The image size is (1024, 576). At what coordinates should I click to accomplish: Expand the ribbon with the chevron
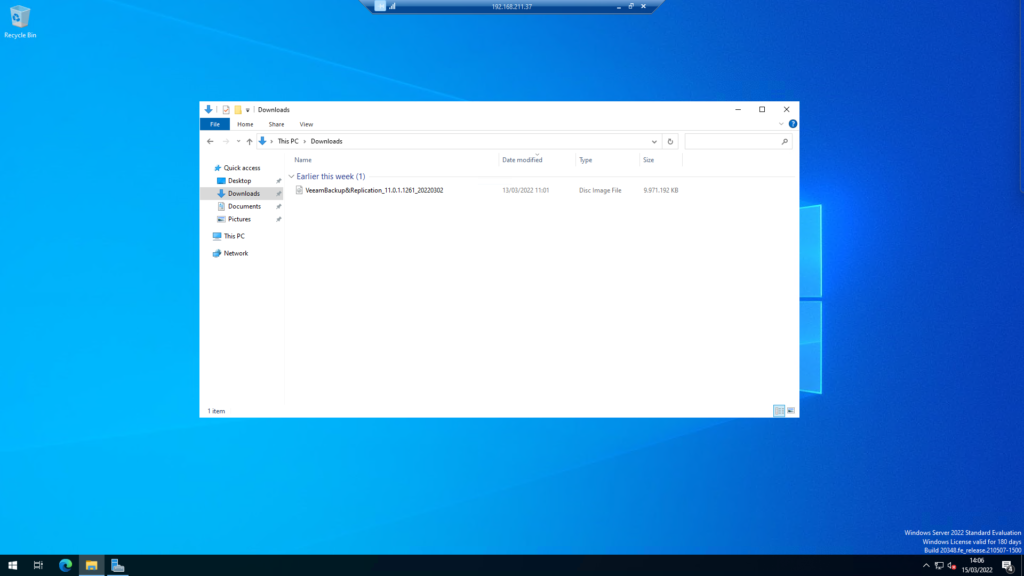[x=781, y=124]
